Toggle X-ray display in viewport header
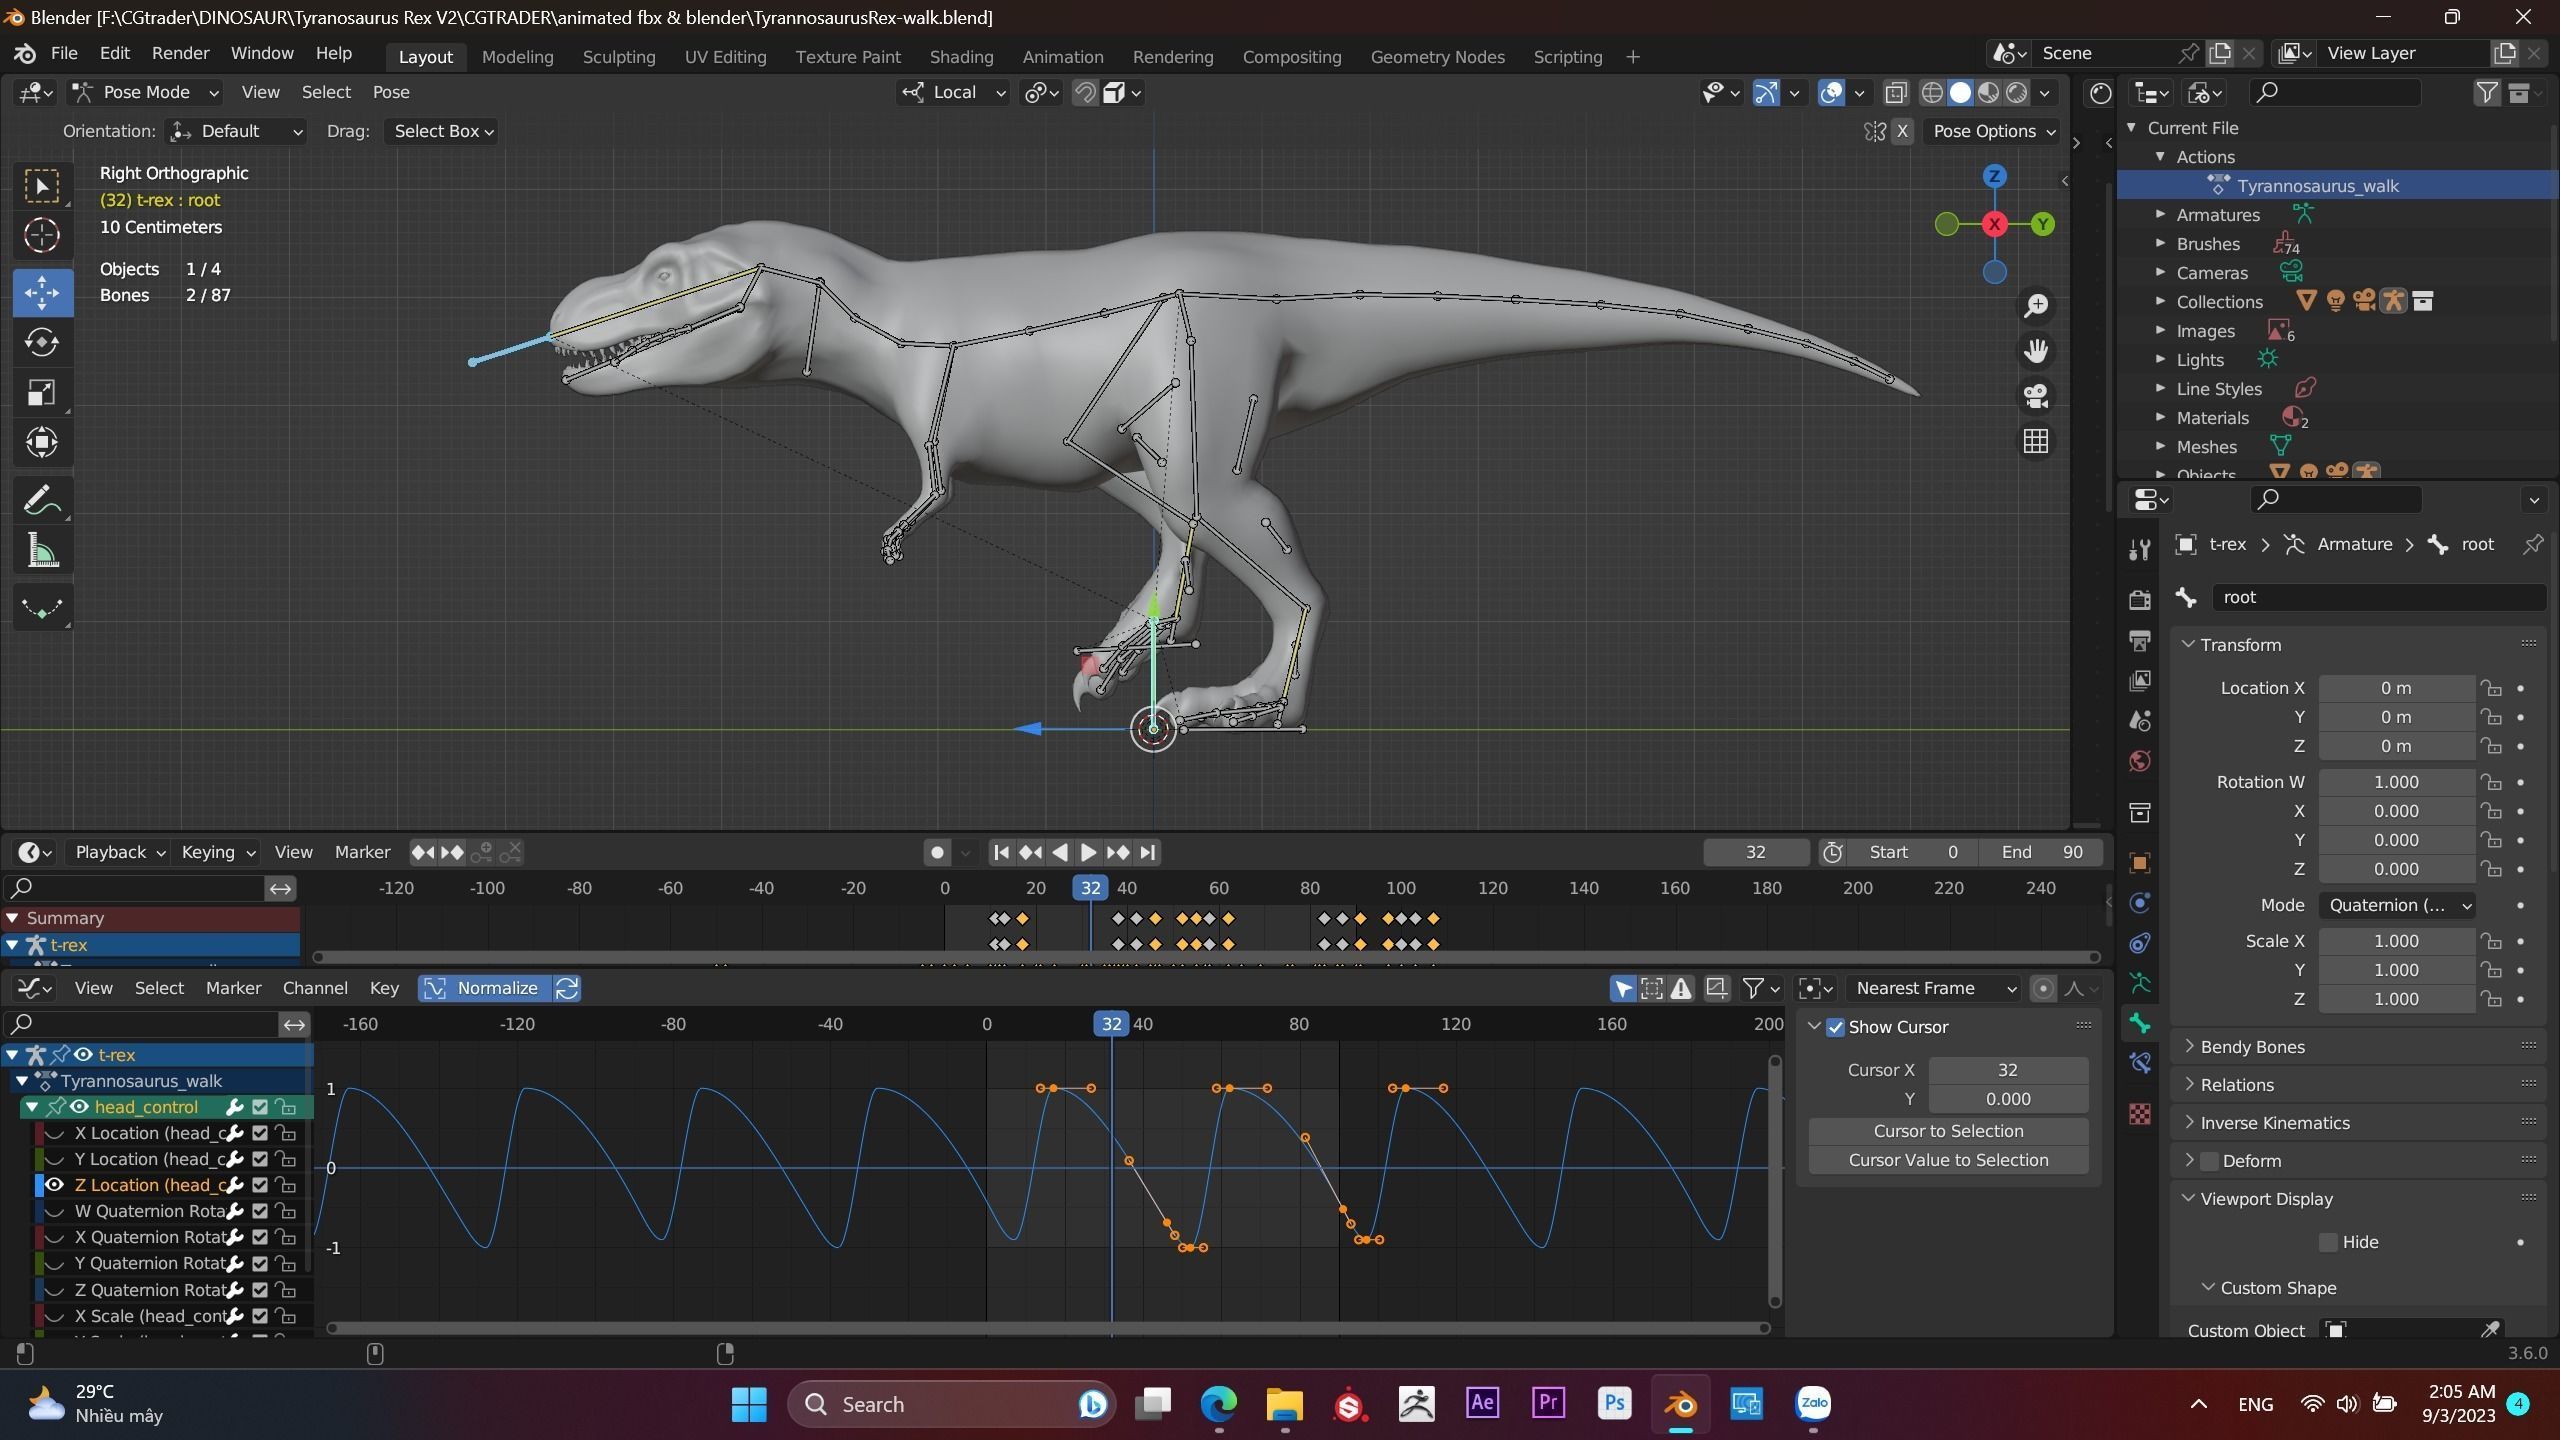Viewport: 2560px width, 1440px height. (x=1895, y=93)
